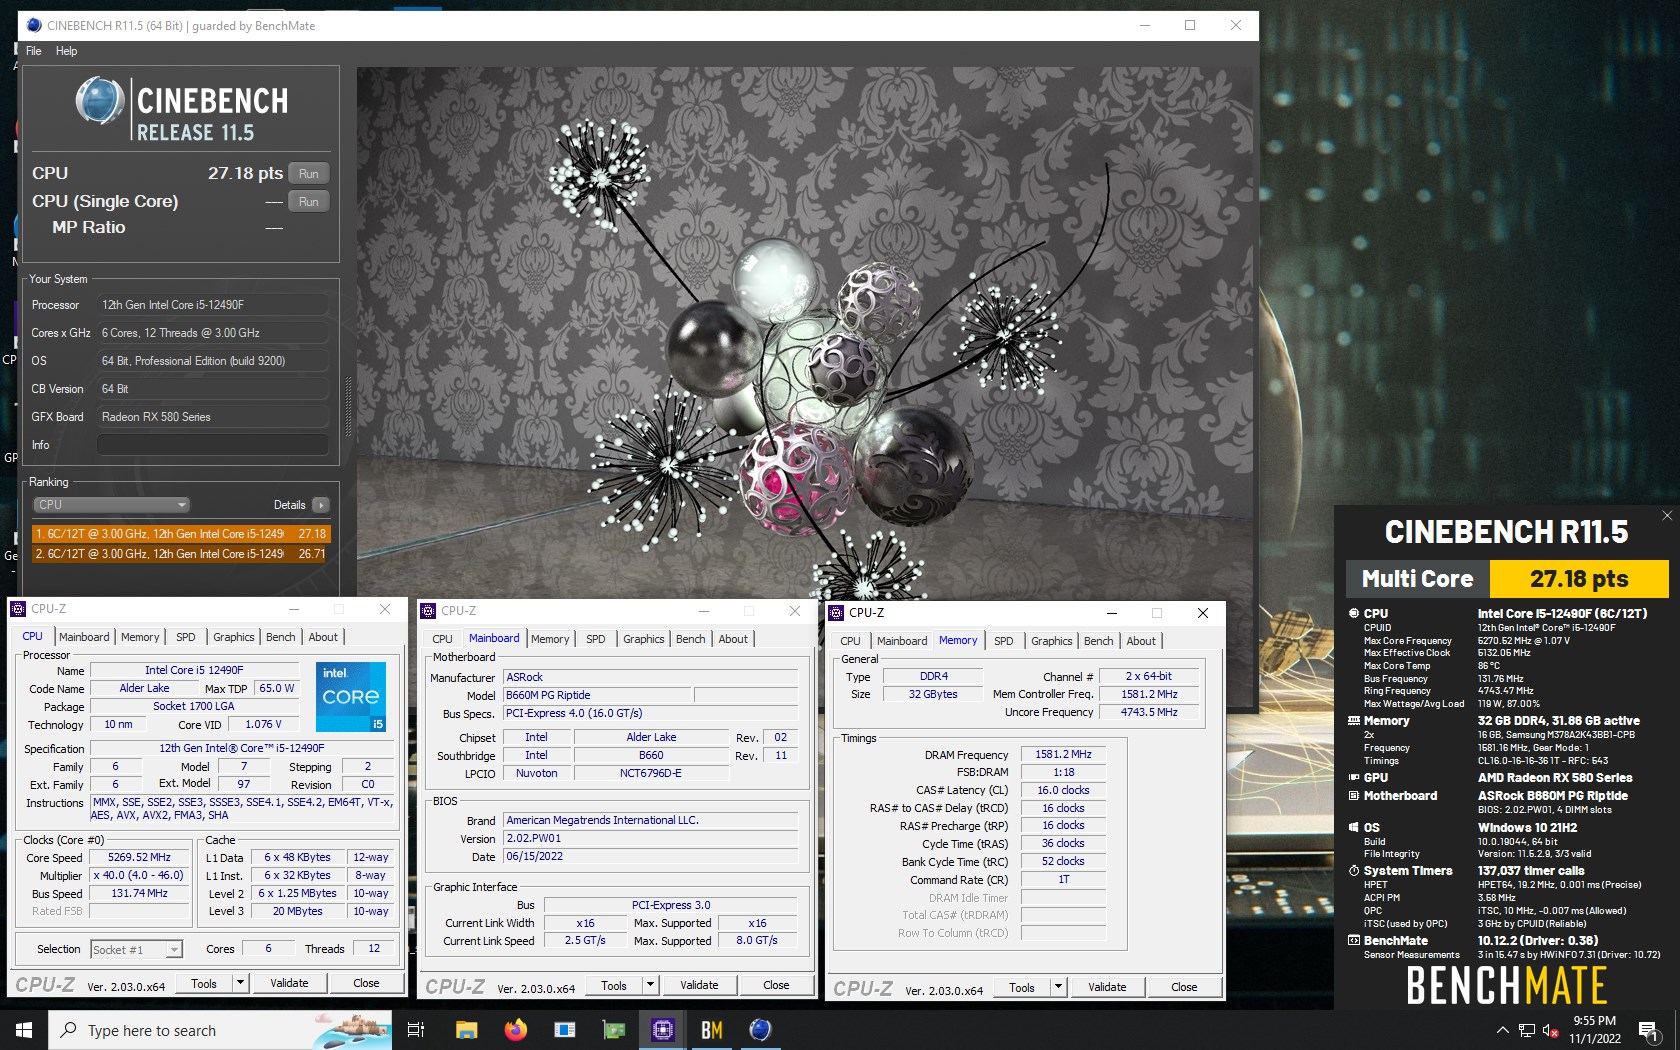The width and height of the screenshot is (1680, 1050).
Task: Open Mainboard tab in CPU window
Action: pyautogui.click(x=84, y=637)
